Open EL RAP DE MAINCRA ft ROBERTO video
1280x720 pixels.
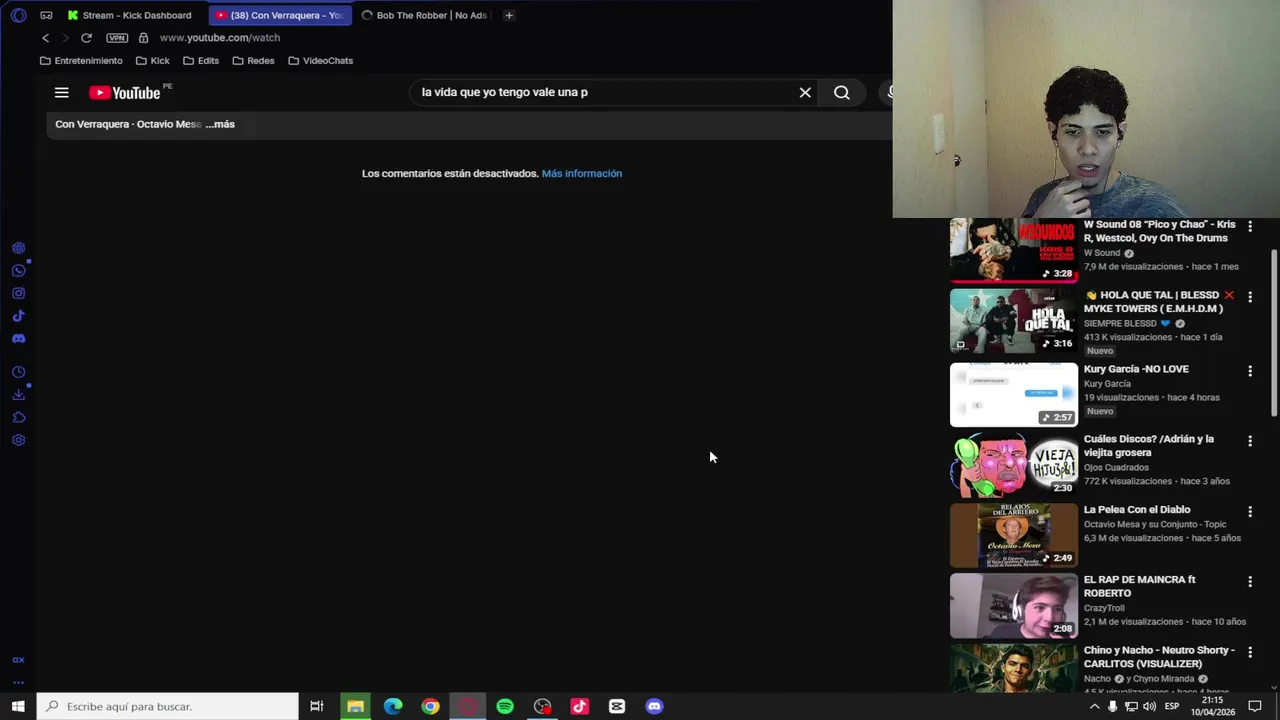[x=1139, y=586]
